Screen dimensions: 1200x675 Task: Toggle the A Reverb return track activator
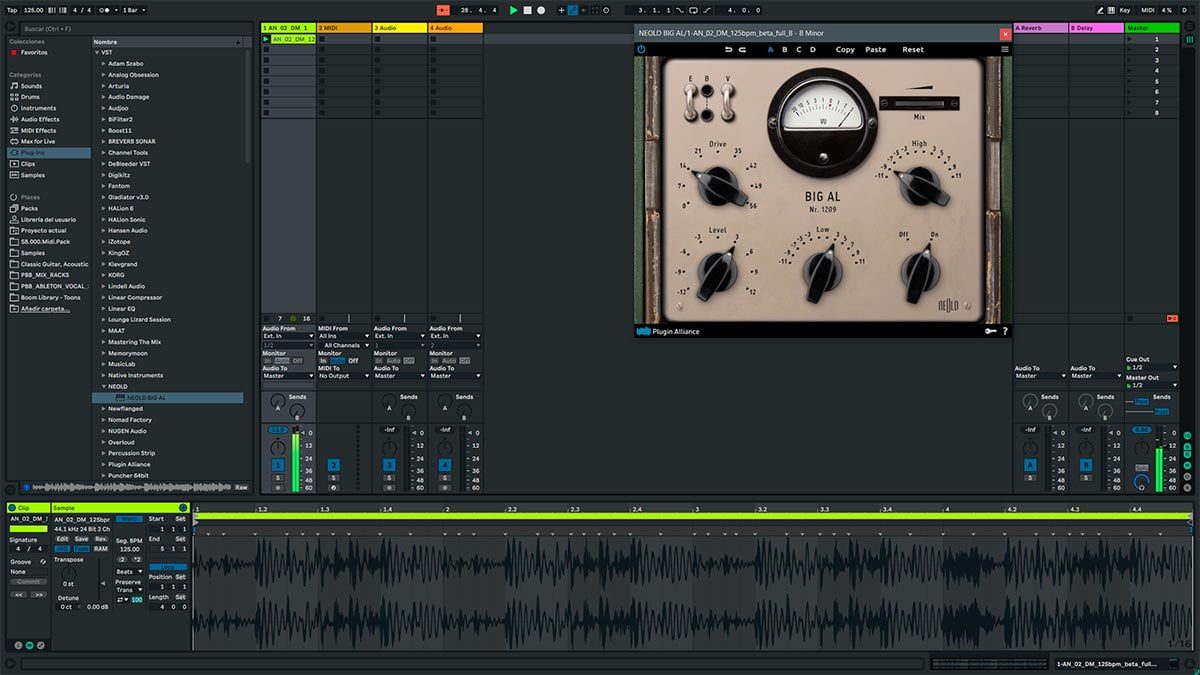tap(1030, 465)
